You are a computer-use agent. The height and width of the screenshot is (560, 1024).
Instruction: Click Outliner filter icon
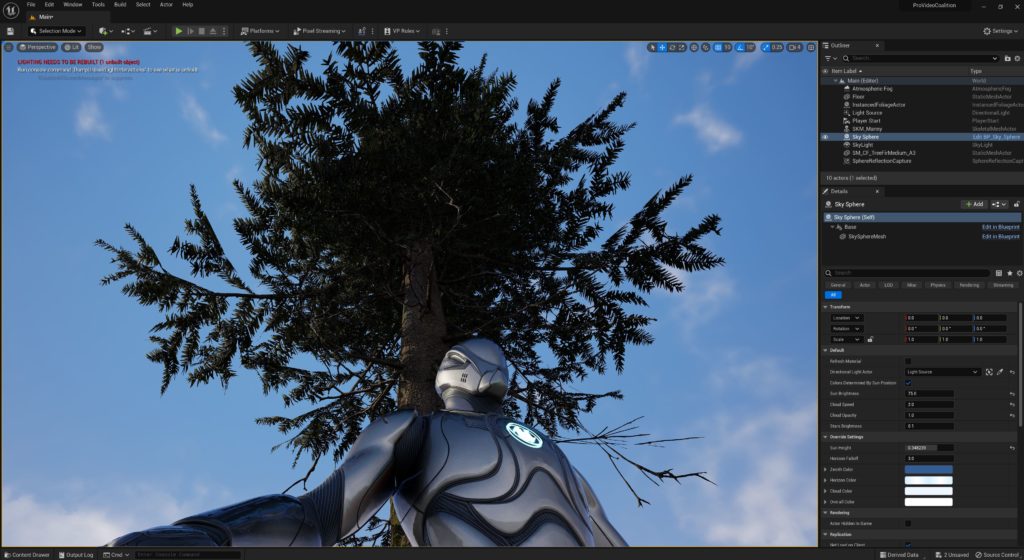coord(829,58)
